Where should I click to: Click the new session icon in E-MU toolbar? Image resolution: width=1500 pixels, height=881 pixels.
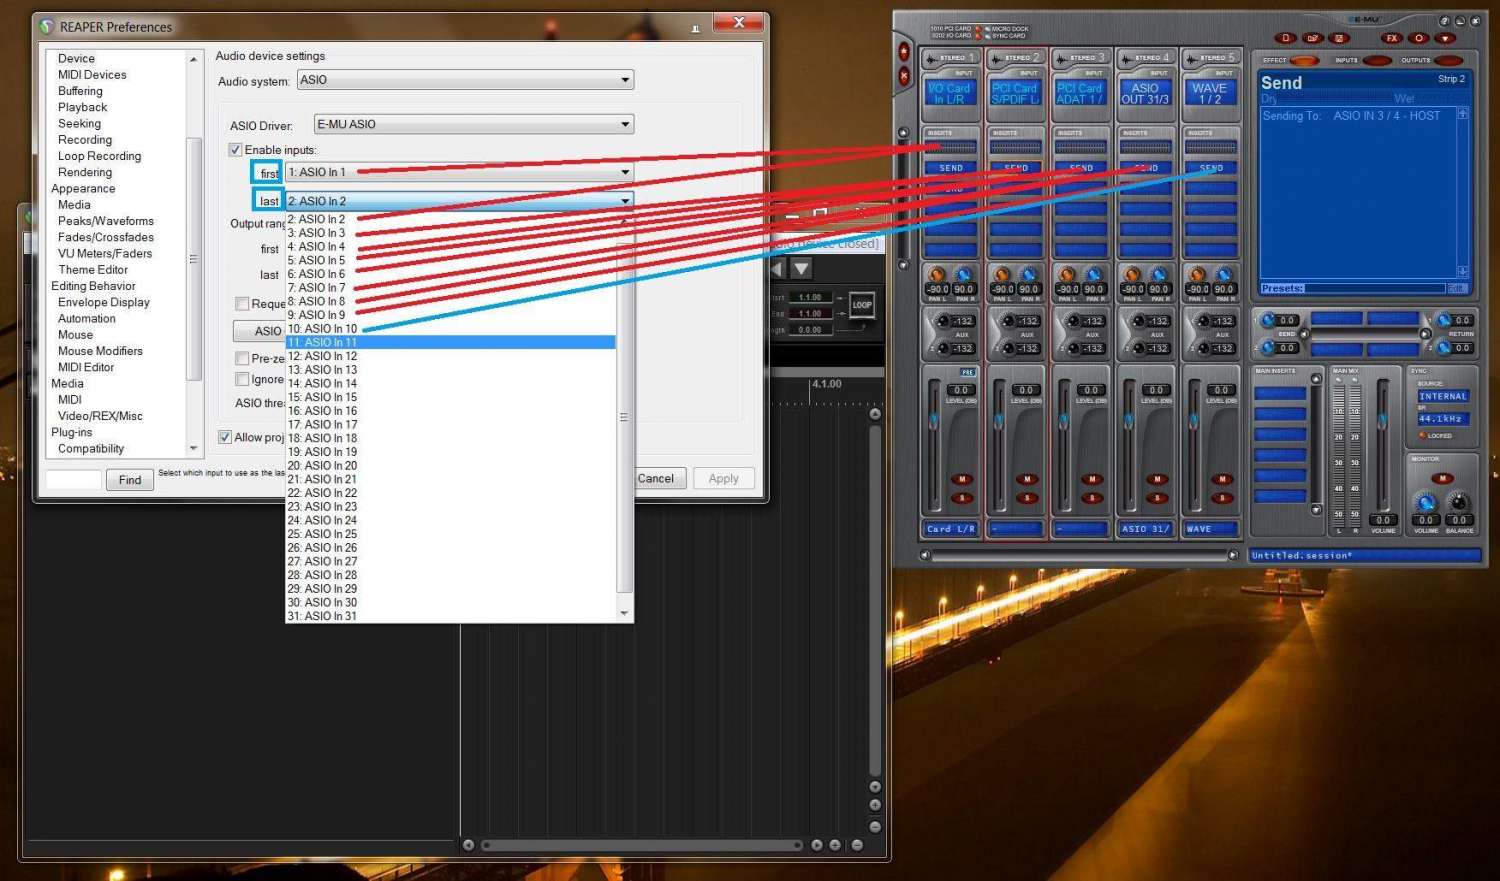pos(1286,38)
